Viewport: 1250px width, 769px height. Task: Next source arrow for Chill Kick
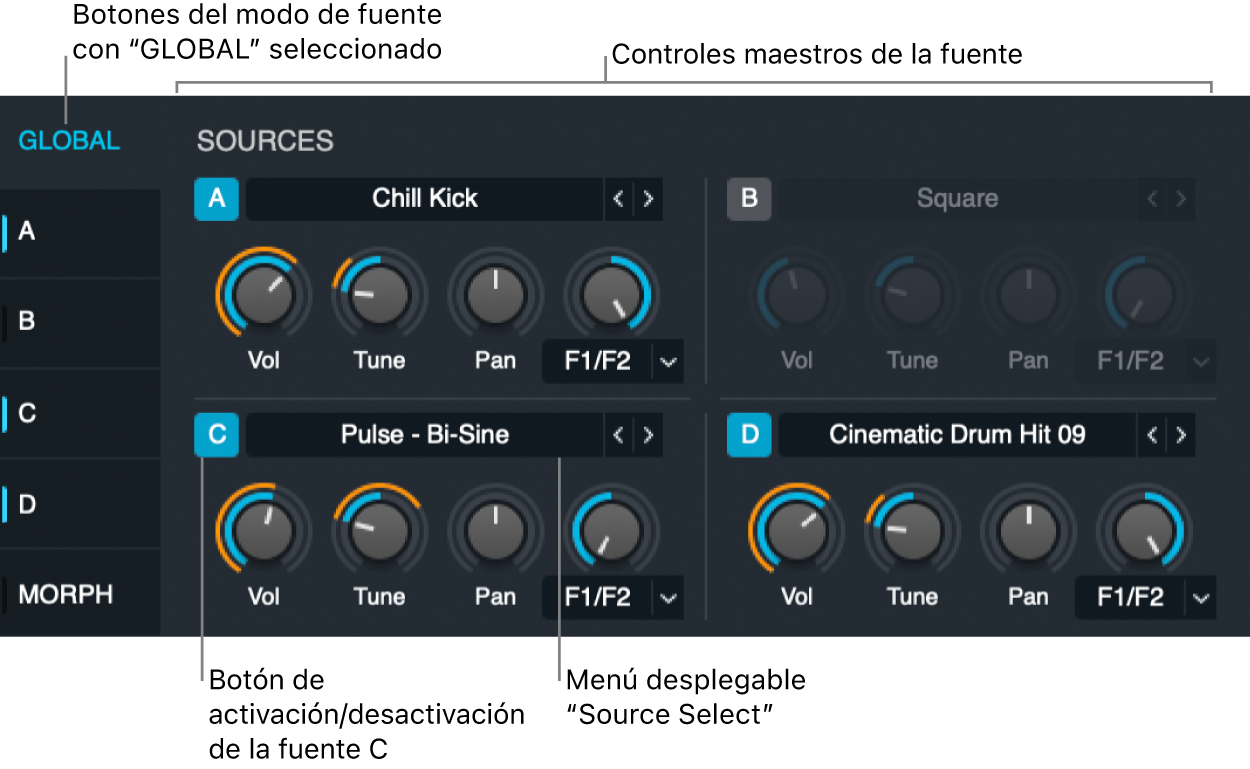click(648, 199)
